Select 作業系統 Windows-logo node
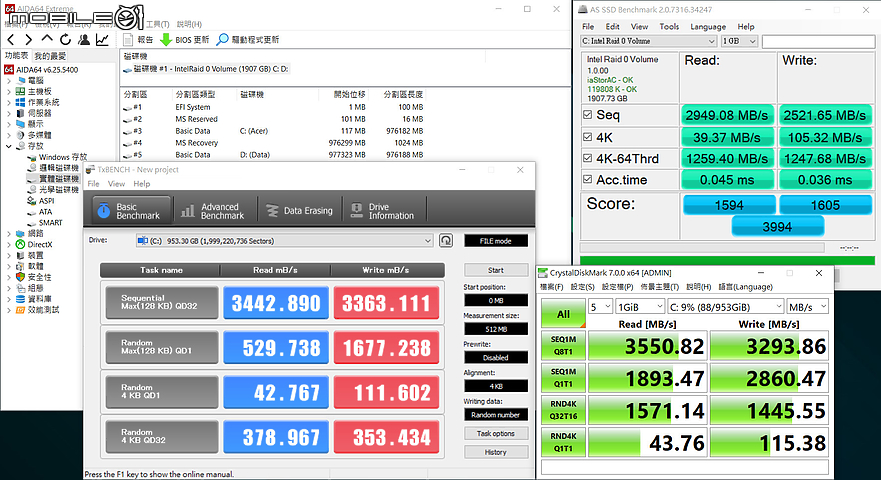This screenshot has height=480, width=881. point(37,102)
